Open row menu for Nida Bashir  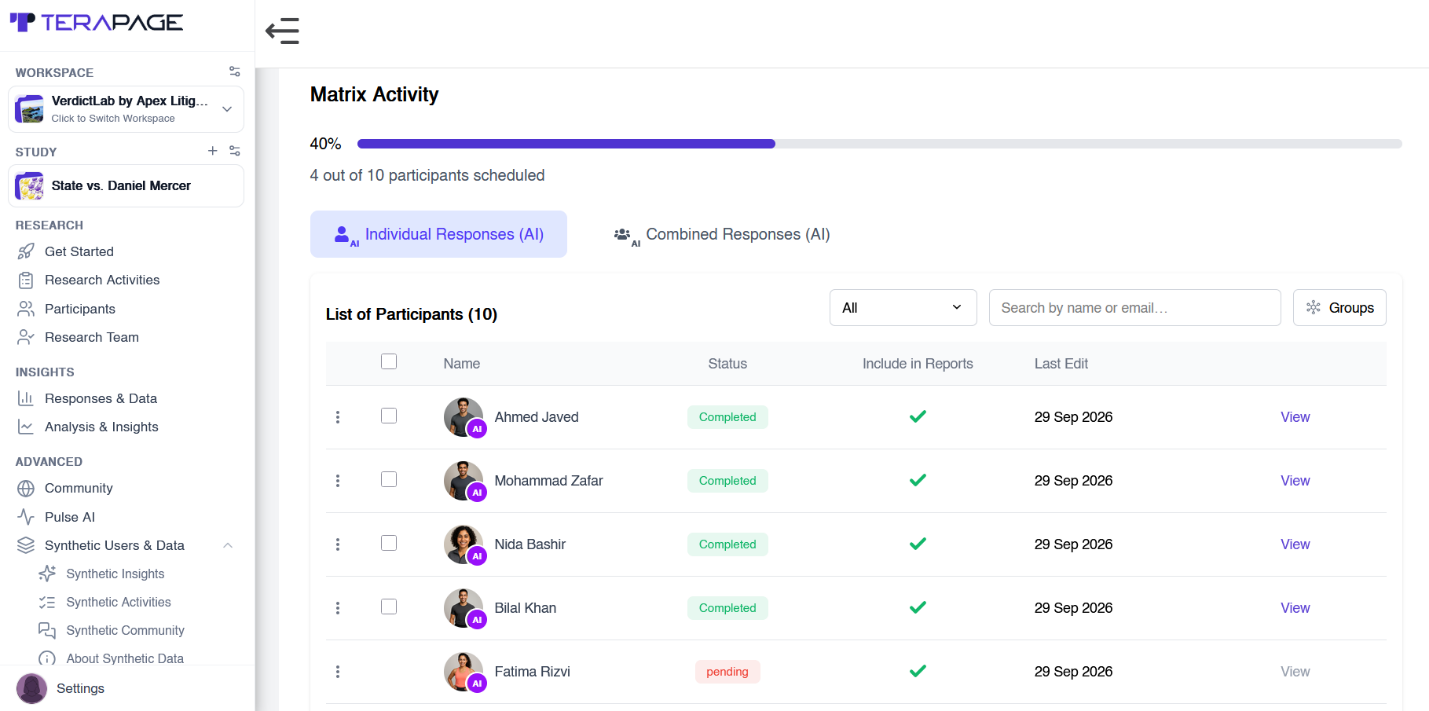338,544
